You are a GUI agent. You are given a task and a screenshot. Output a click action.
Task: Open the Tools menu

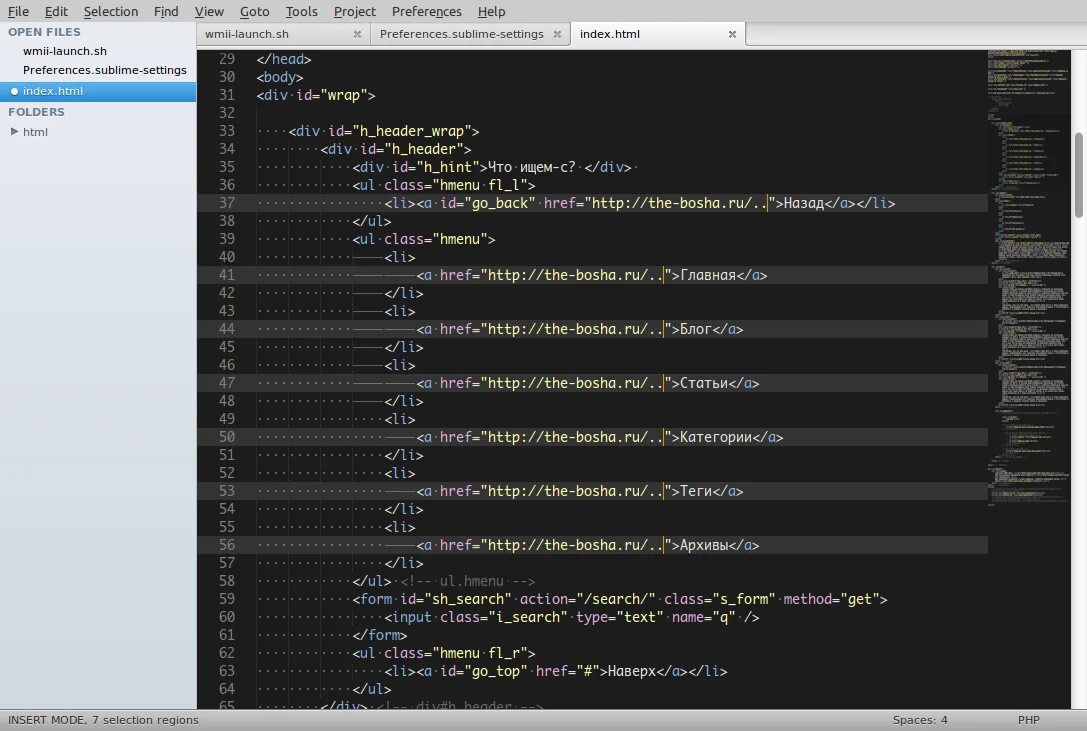302,11
